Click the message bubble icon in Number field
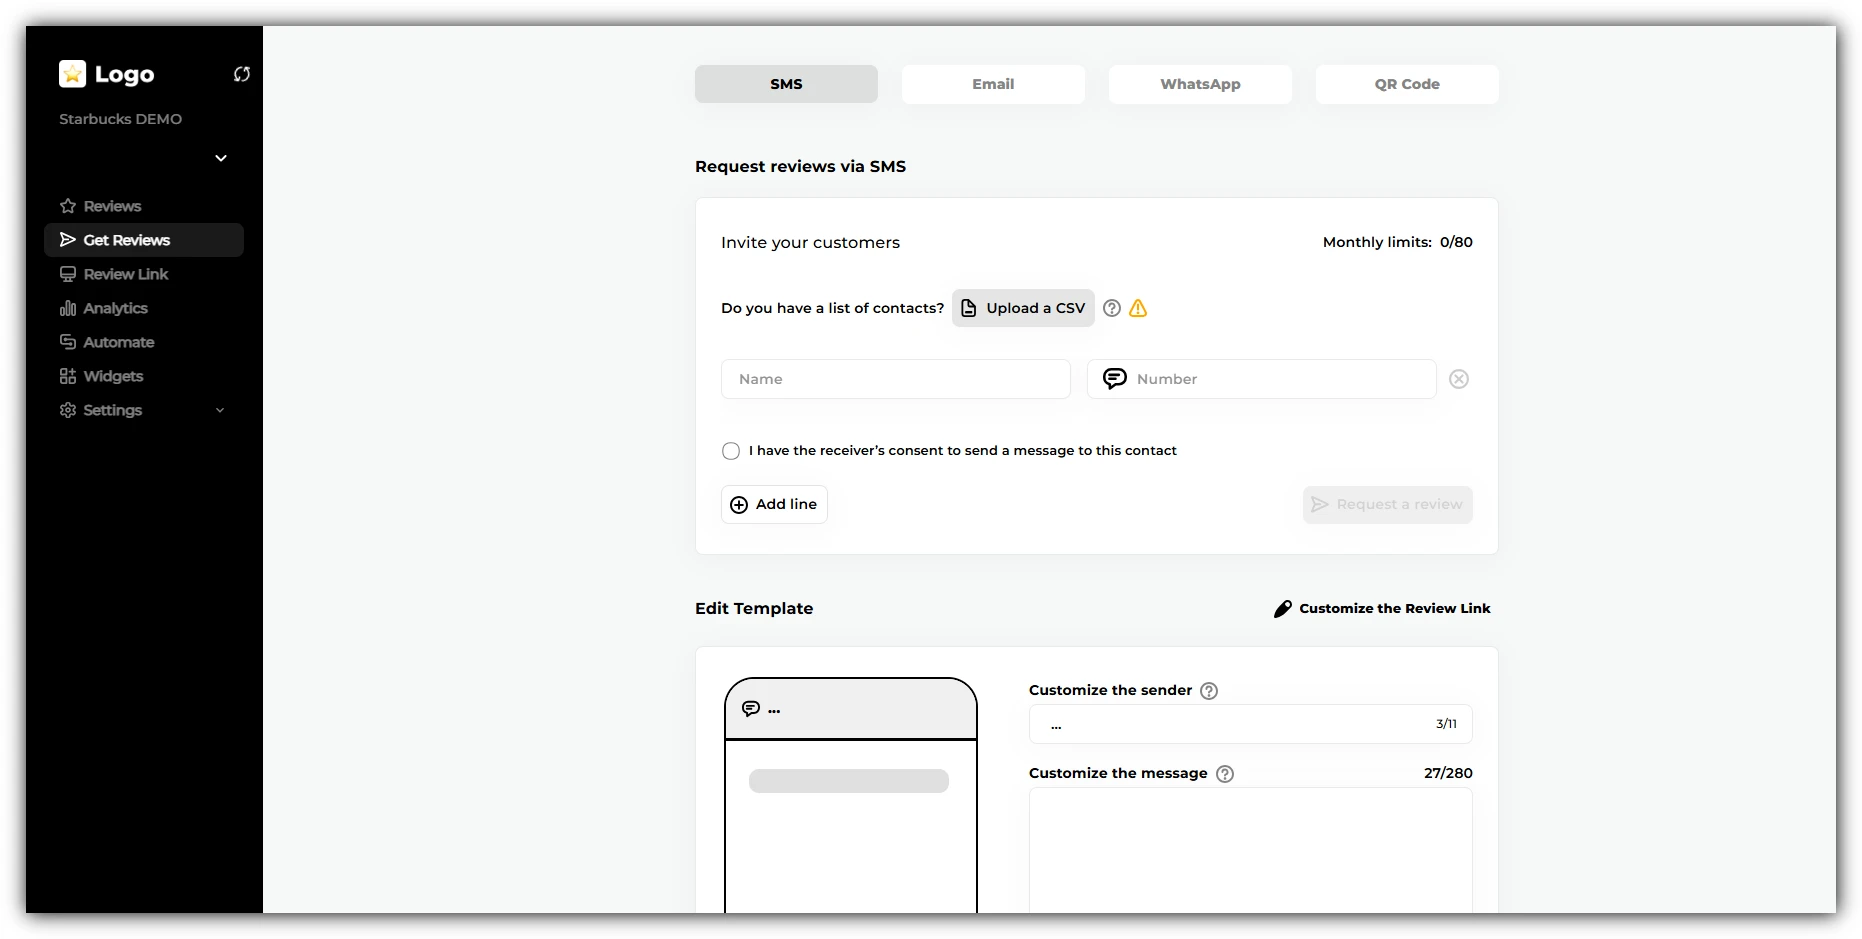 (1115, 379)
